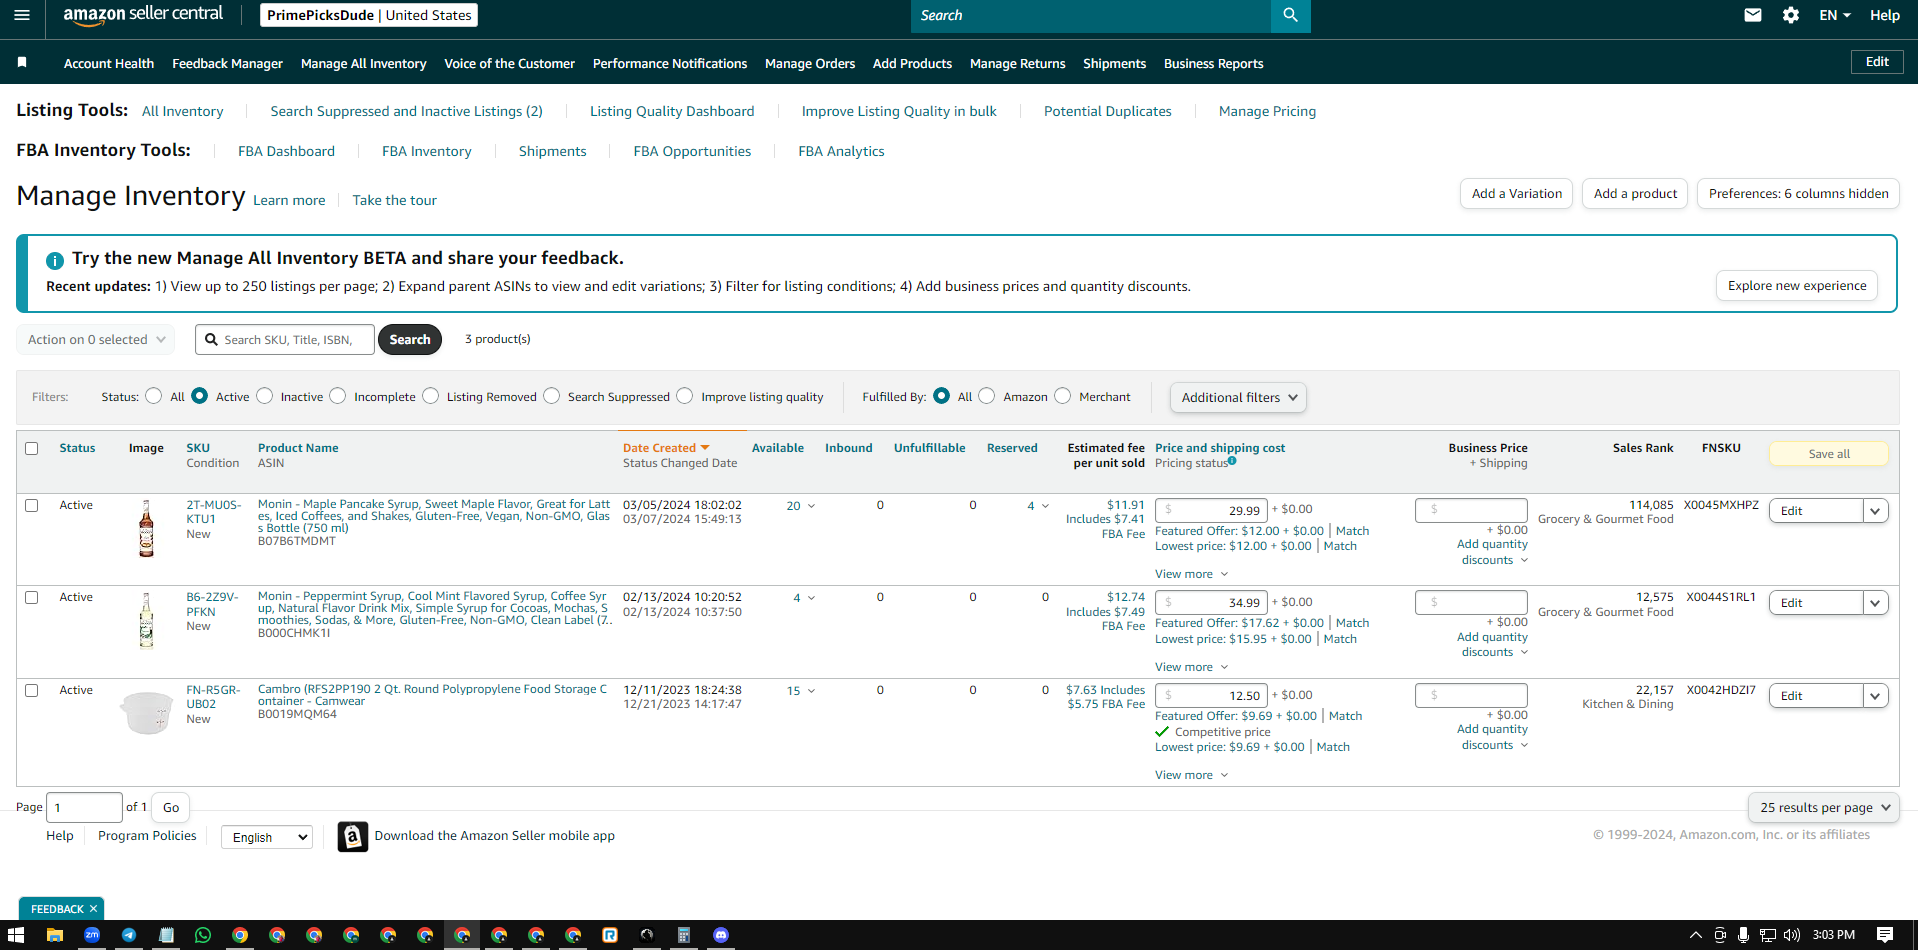Open the FBA Inventory tool tab
Viewport: 1918px width, 950px height.
pos(426,151)
